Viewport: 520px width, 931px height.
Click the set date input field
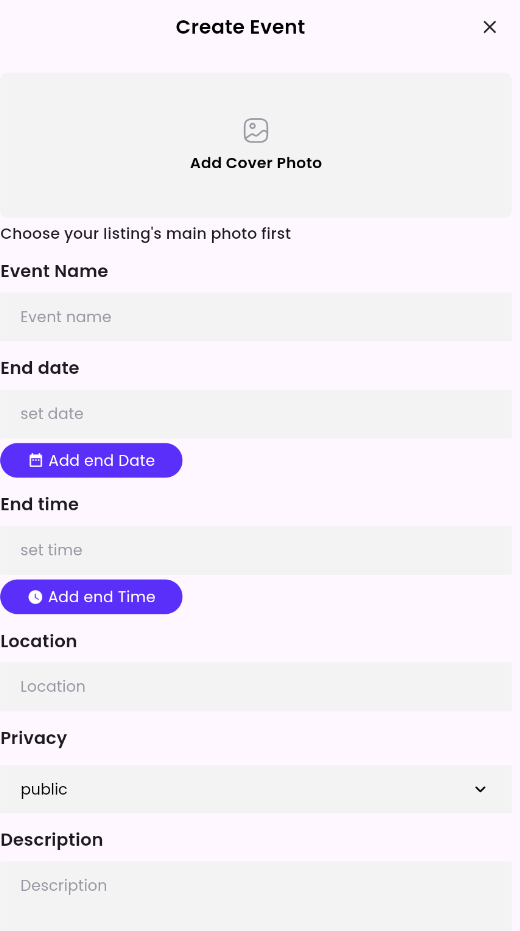(256, 414)
